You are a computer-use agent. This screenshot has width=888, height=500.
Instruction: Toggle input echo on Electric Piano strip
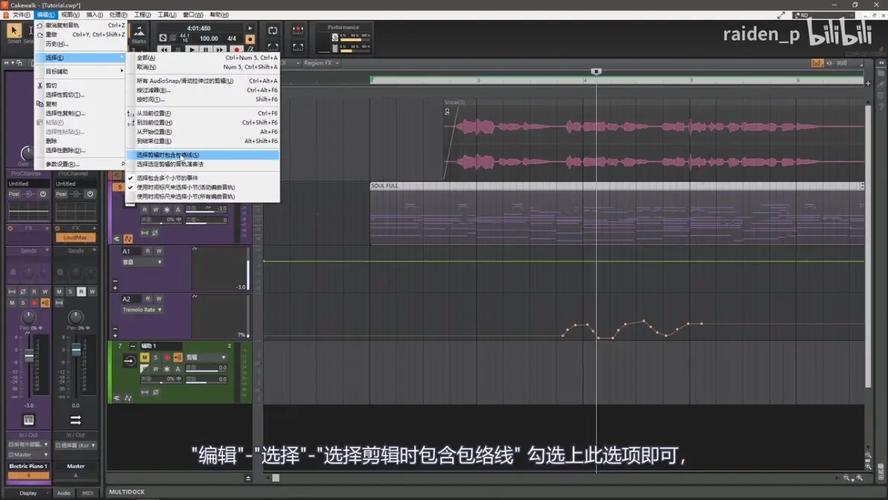[45, 303]
